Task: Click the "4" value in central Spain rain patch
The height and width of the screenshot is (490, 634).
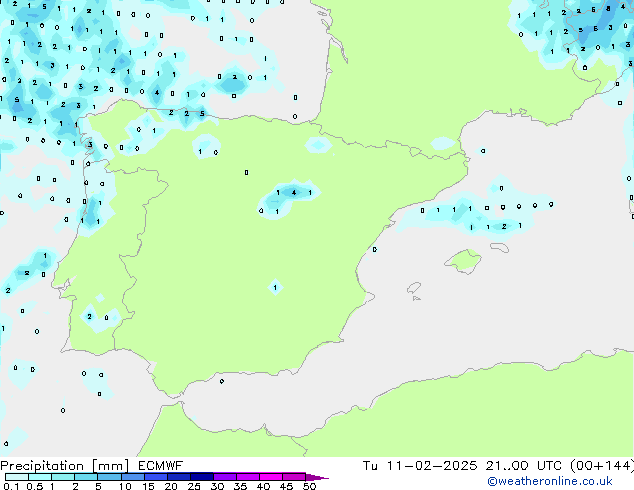Action: pos(294,193)
